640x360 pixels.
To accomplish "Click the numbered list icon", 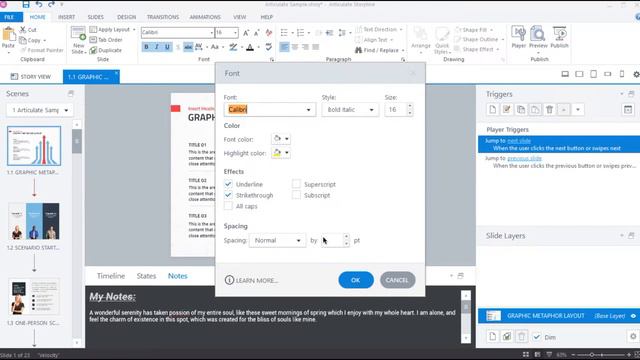I will point(300,33).
